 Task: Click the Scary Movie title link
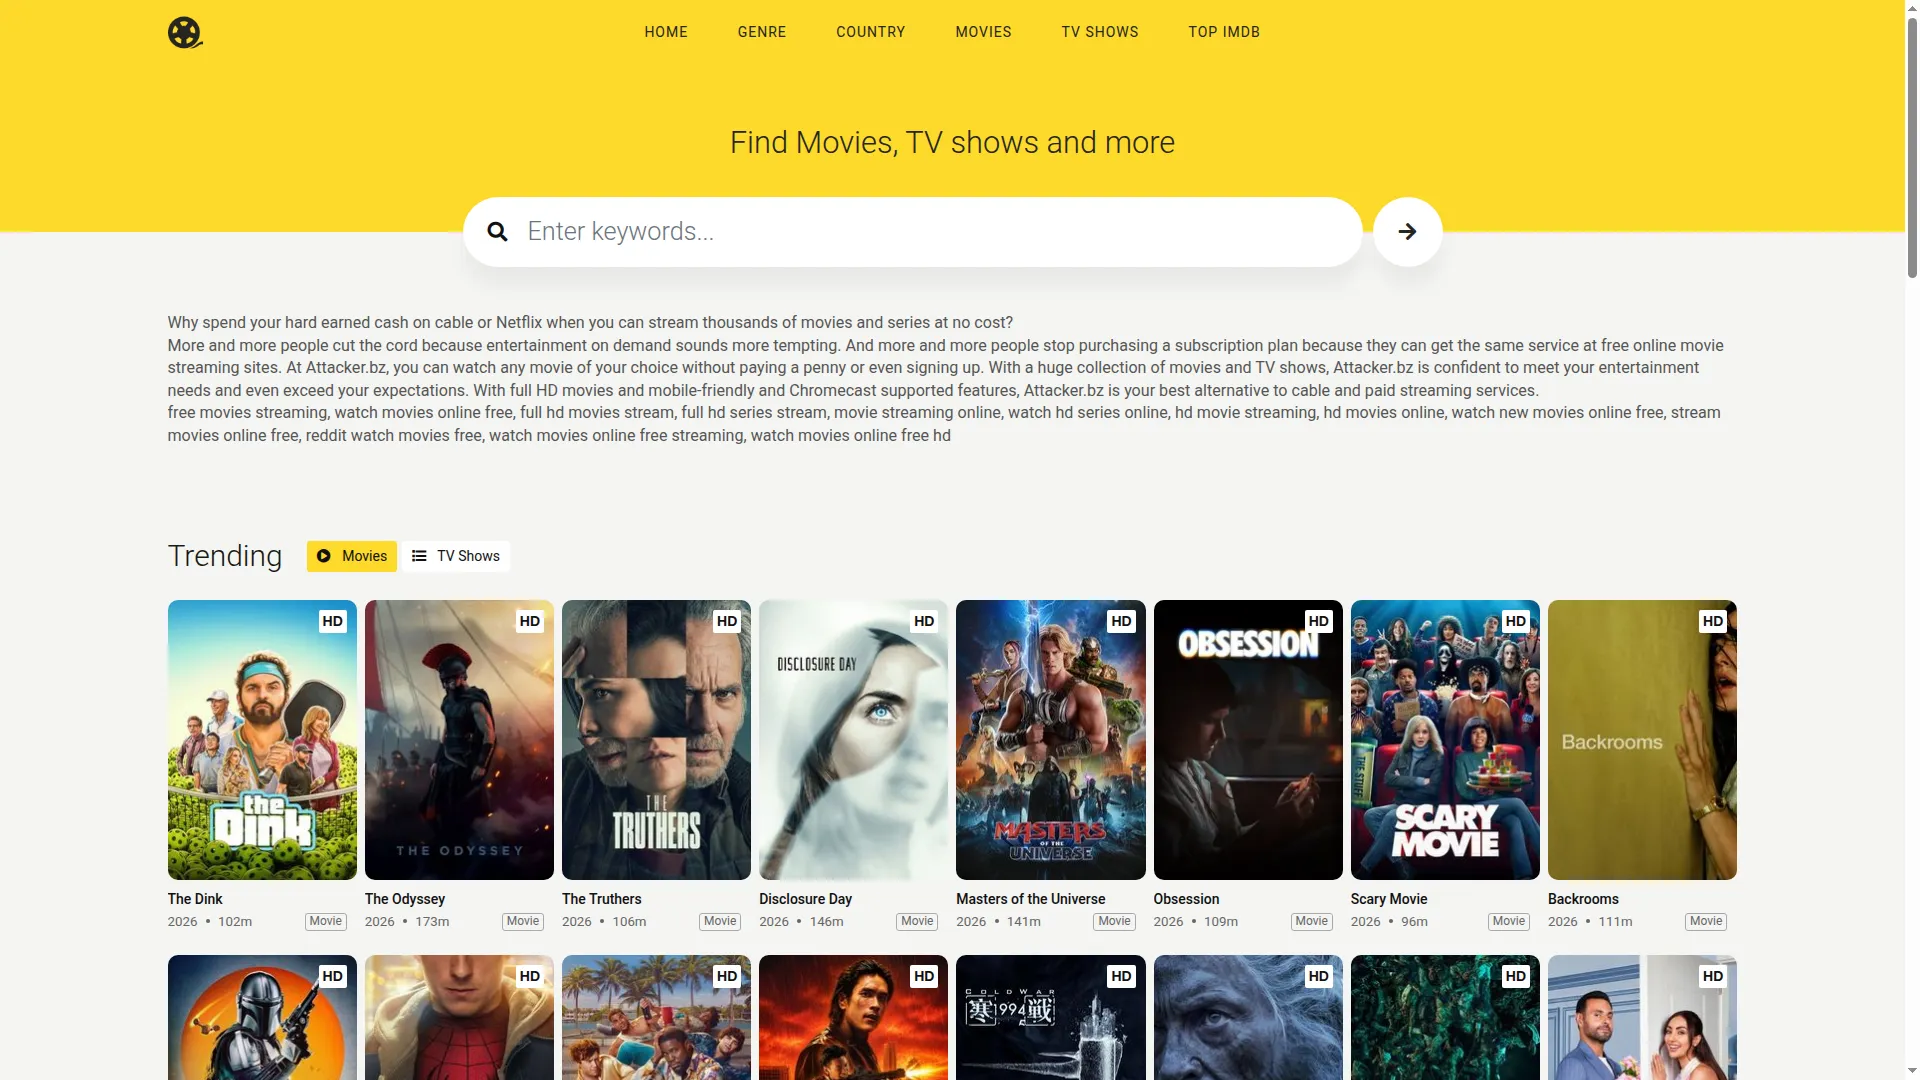1389,899
